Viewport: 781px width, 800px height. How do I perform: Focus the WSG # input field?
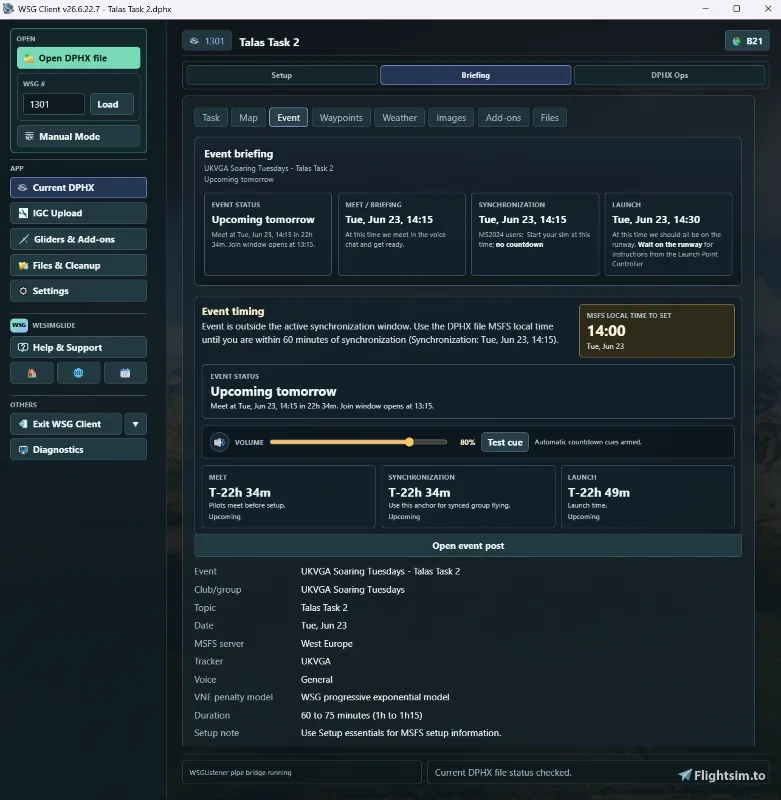(53, 104)
